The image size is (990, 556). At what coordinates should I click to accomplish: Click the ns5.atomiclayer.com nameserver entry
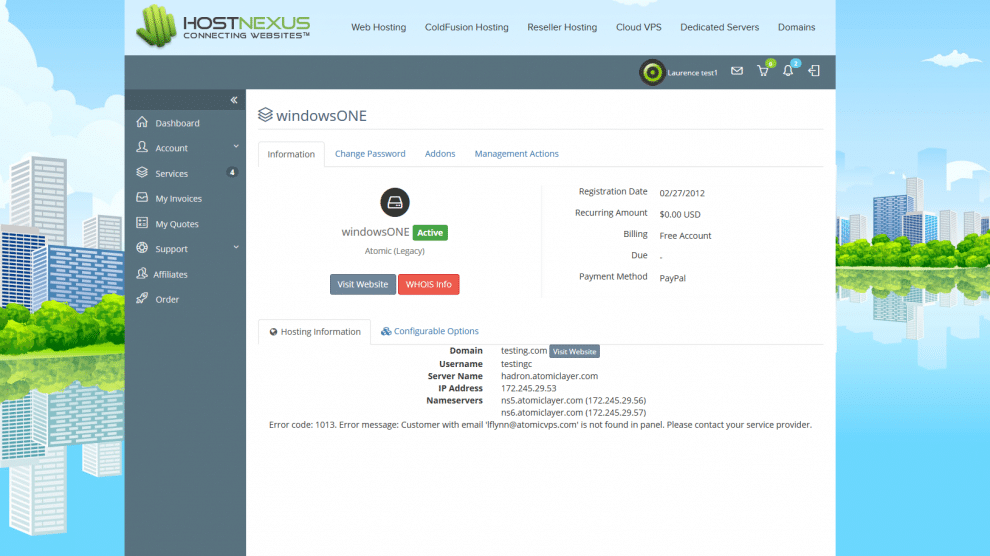click(573, 400)
